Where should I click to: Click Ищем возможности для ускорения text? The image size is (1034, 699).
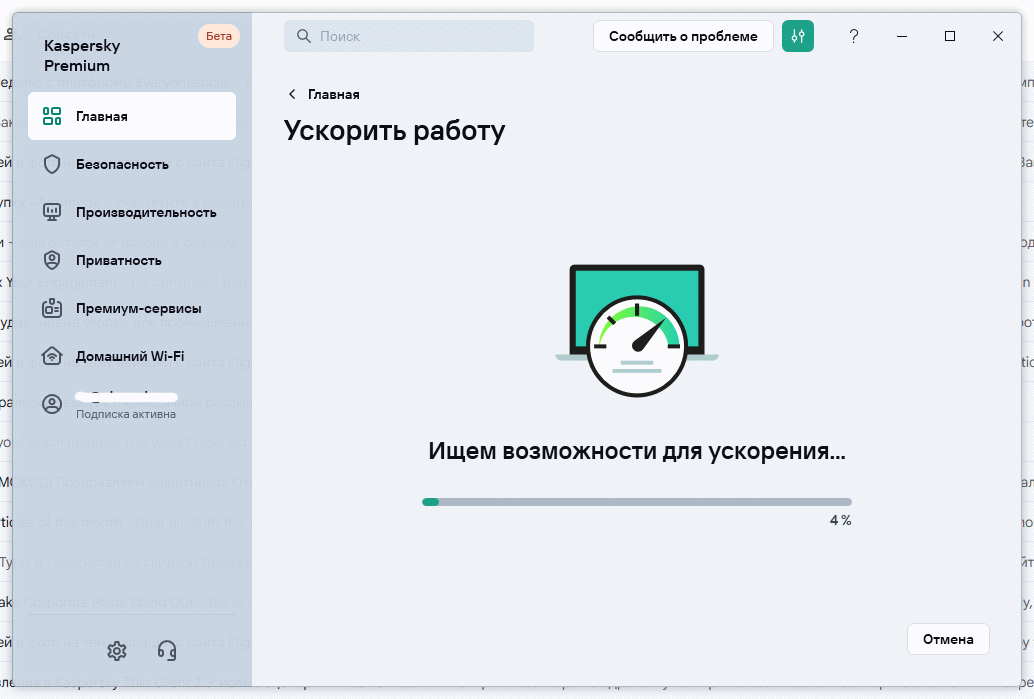click(637, 451)
